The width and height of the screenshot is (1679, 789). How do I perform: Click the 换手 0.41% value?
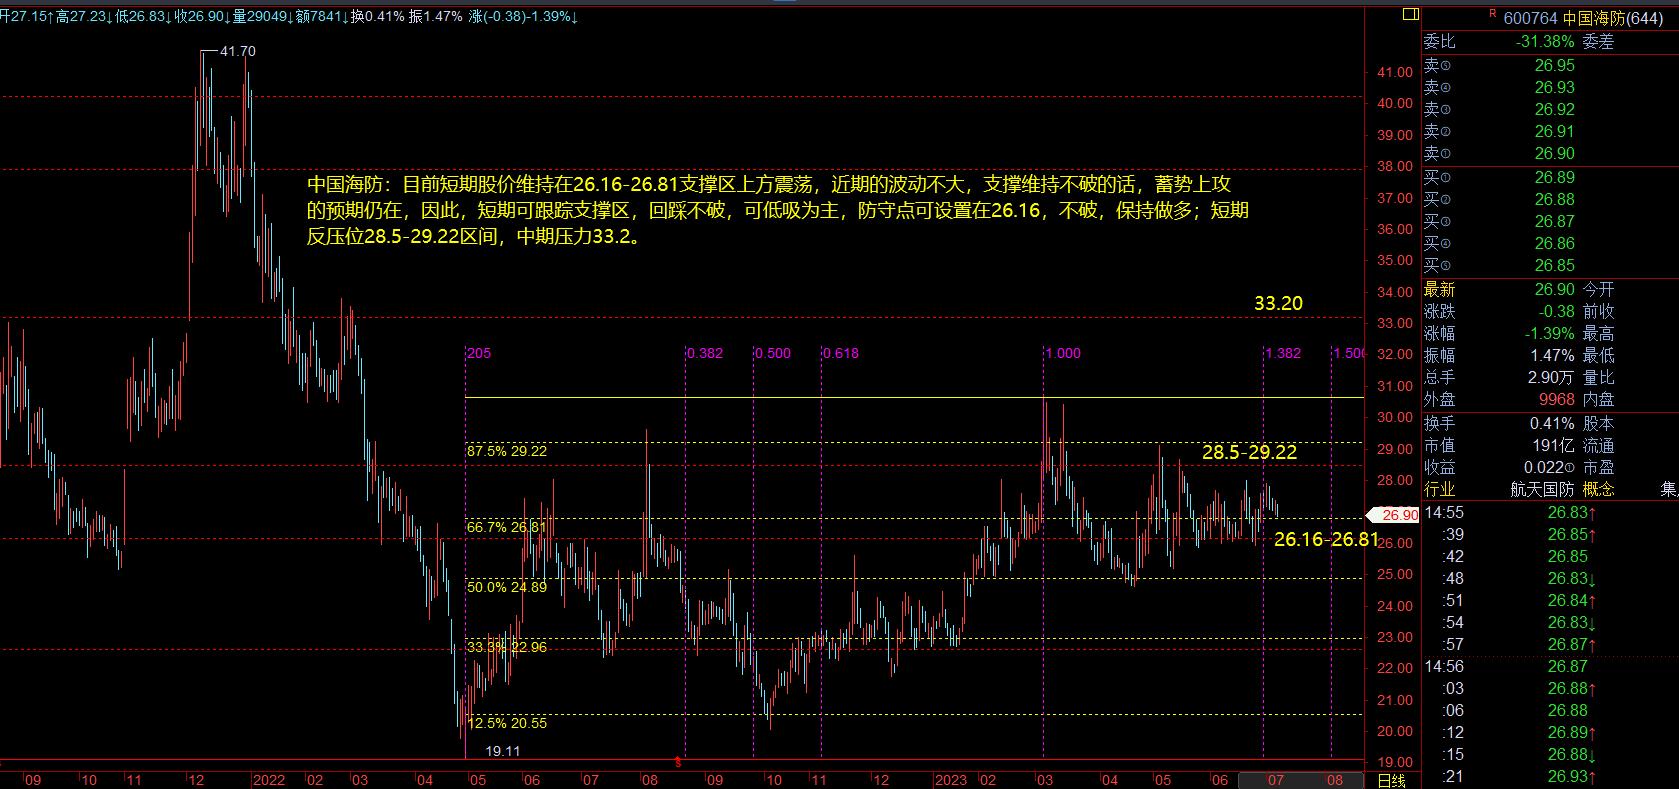[x=1552, y=423]
